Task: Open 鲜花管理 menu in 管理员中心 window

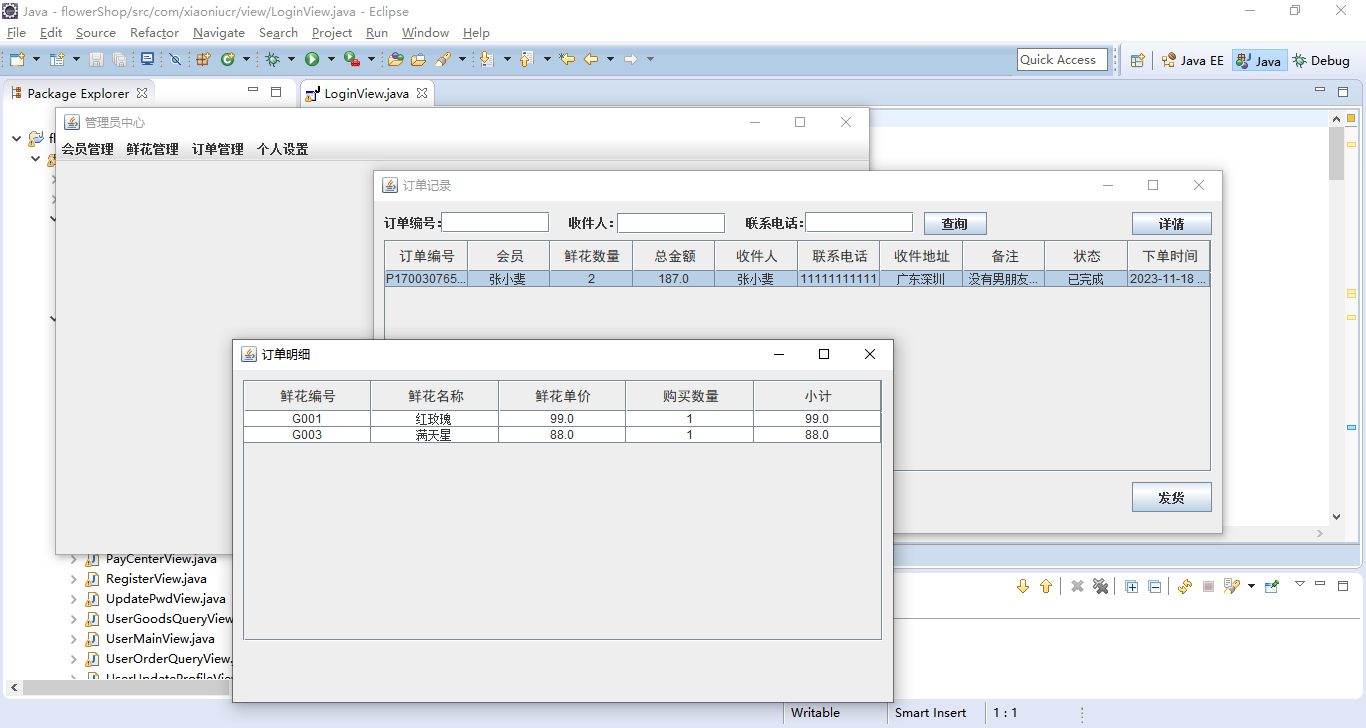Action: tap(153, 150)
